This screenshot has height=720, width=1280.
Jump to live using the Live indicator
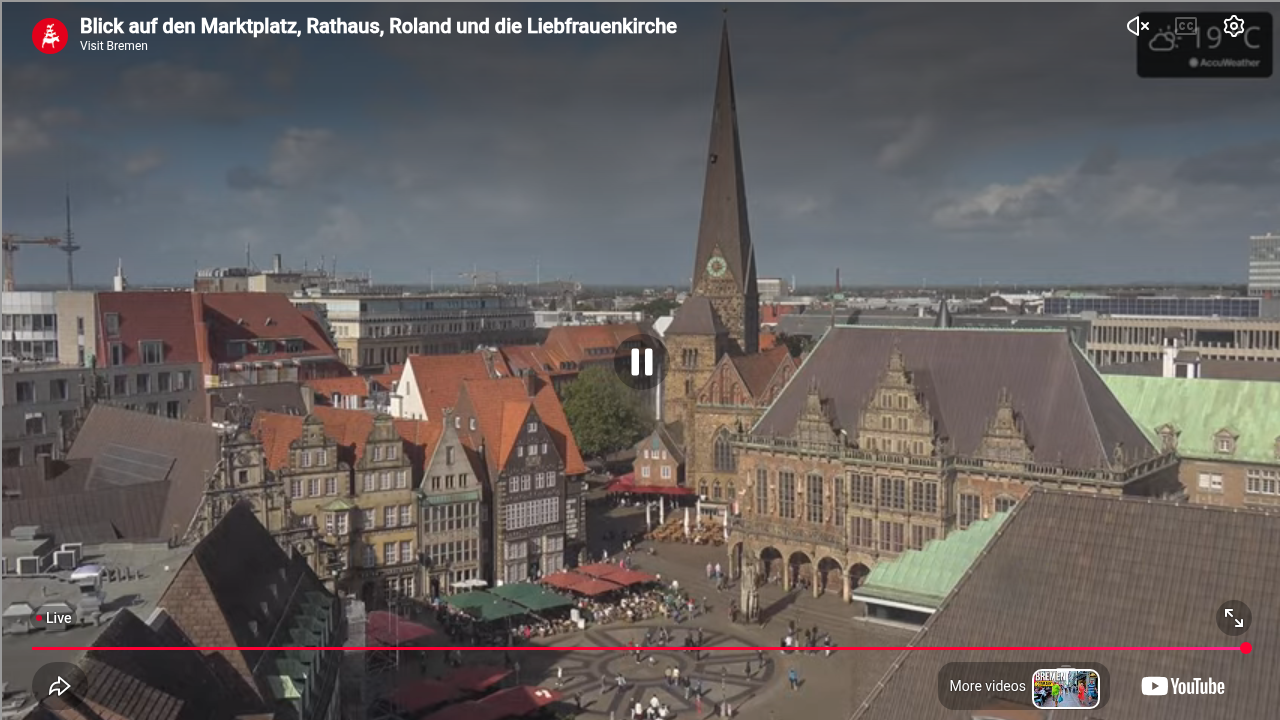click(54, 618)
